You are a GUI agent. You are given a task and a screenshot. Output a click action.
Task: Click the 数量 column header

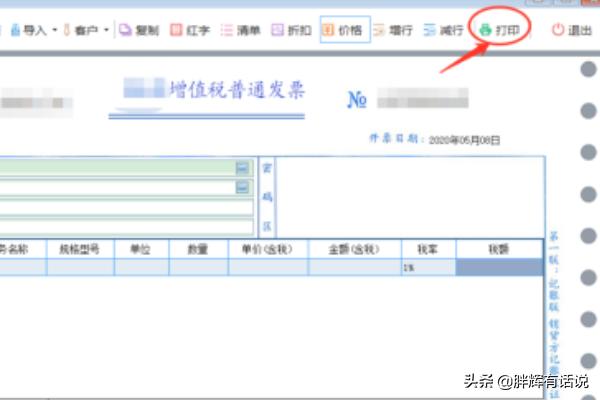[198, 250]
